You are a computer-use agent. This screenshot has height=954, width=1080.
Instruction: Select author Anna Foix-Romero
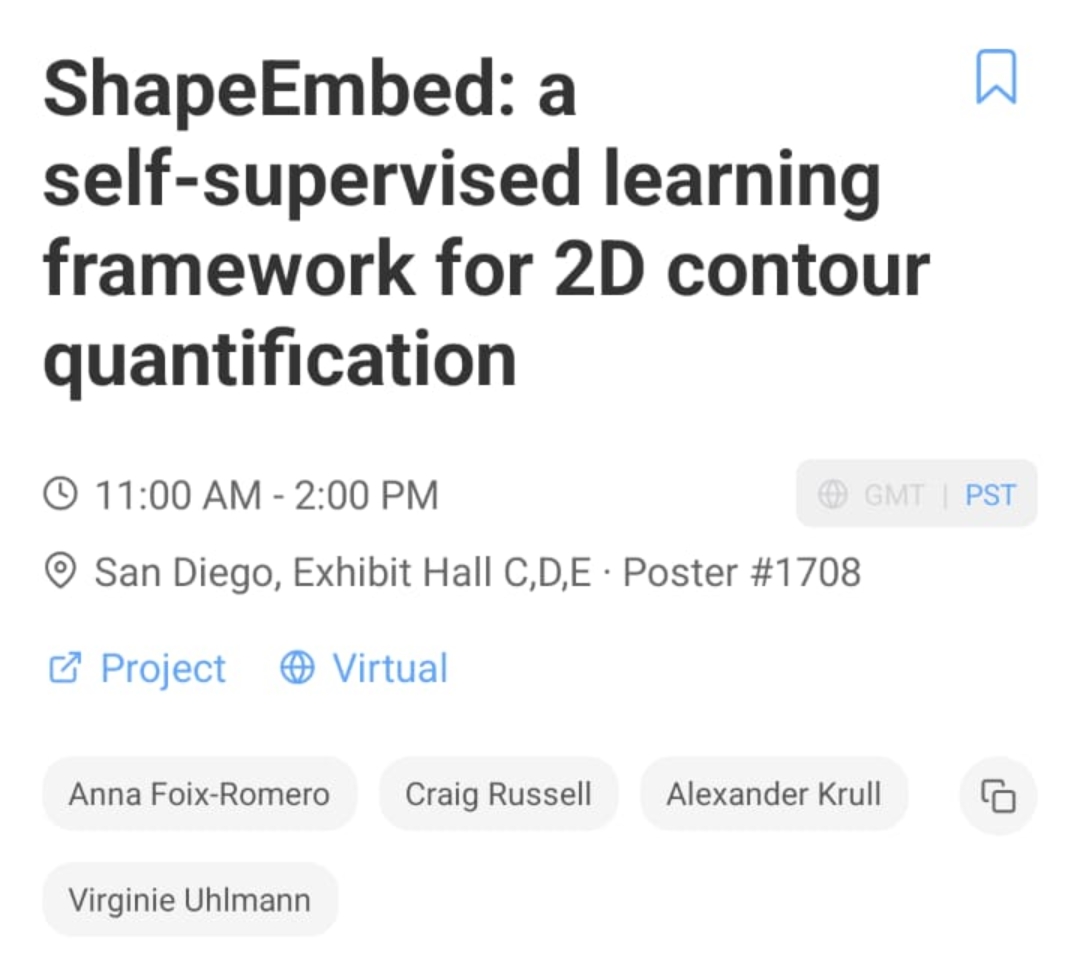pyautogui.click(x=199, y=795)
